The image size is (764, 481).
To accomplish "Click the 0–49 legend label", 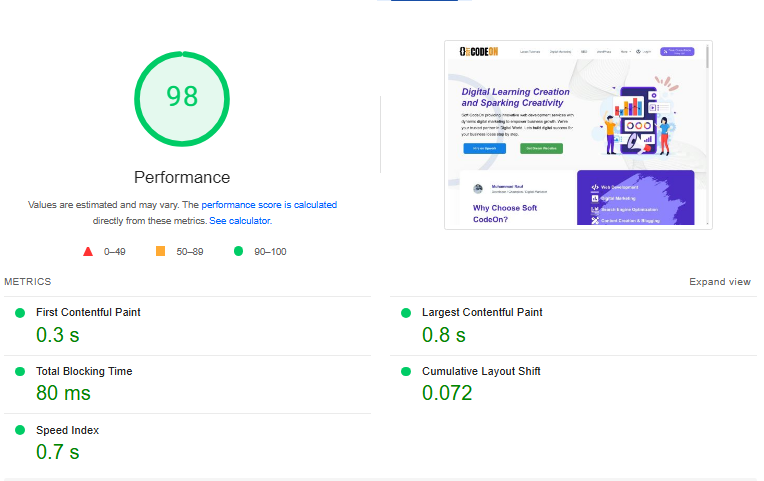I will pos(115,252).
